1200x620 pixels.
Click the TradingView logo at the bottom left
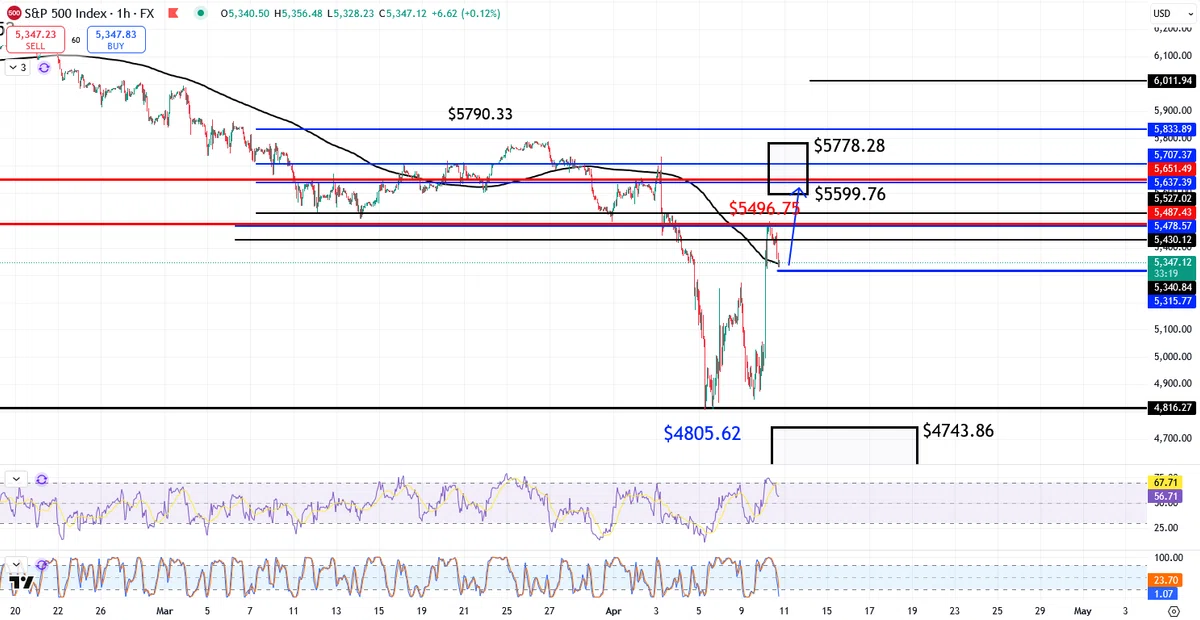22,581
